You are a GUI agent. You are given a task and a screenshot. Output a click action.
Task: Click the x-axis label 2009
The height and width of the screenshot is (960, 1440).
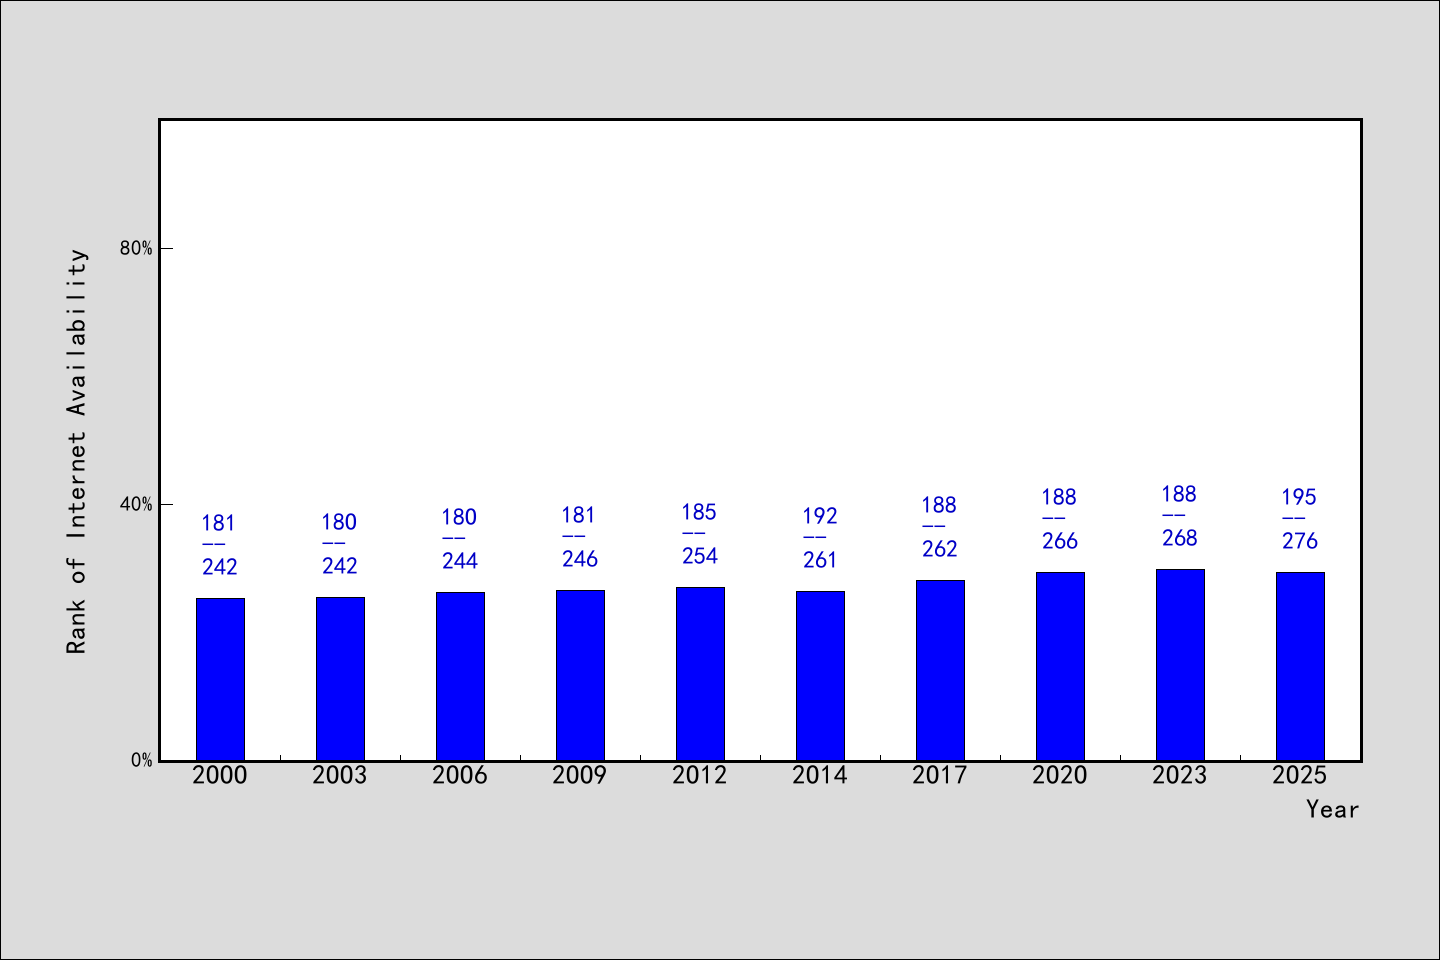580,775
